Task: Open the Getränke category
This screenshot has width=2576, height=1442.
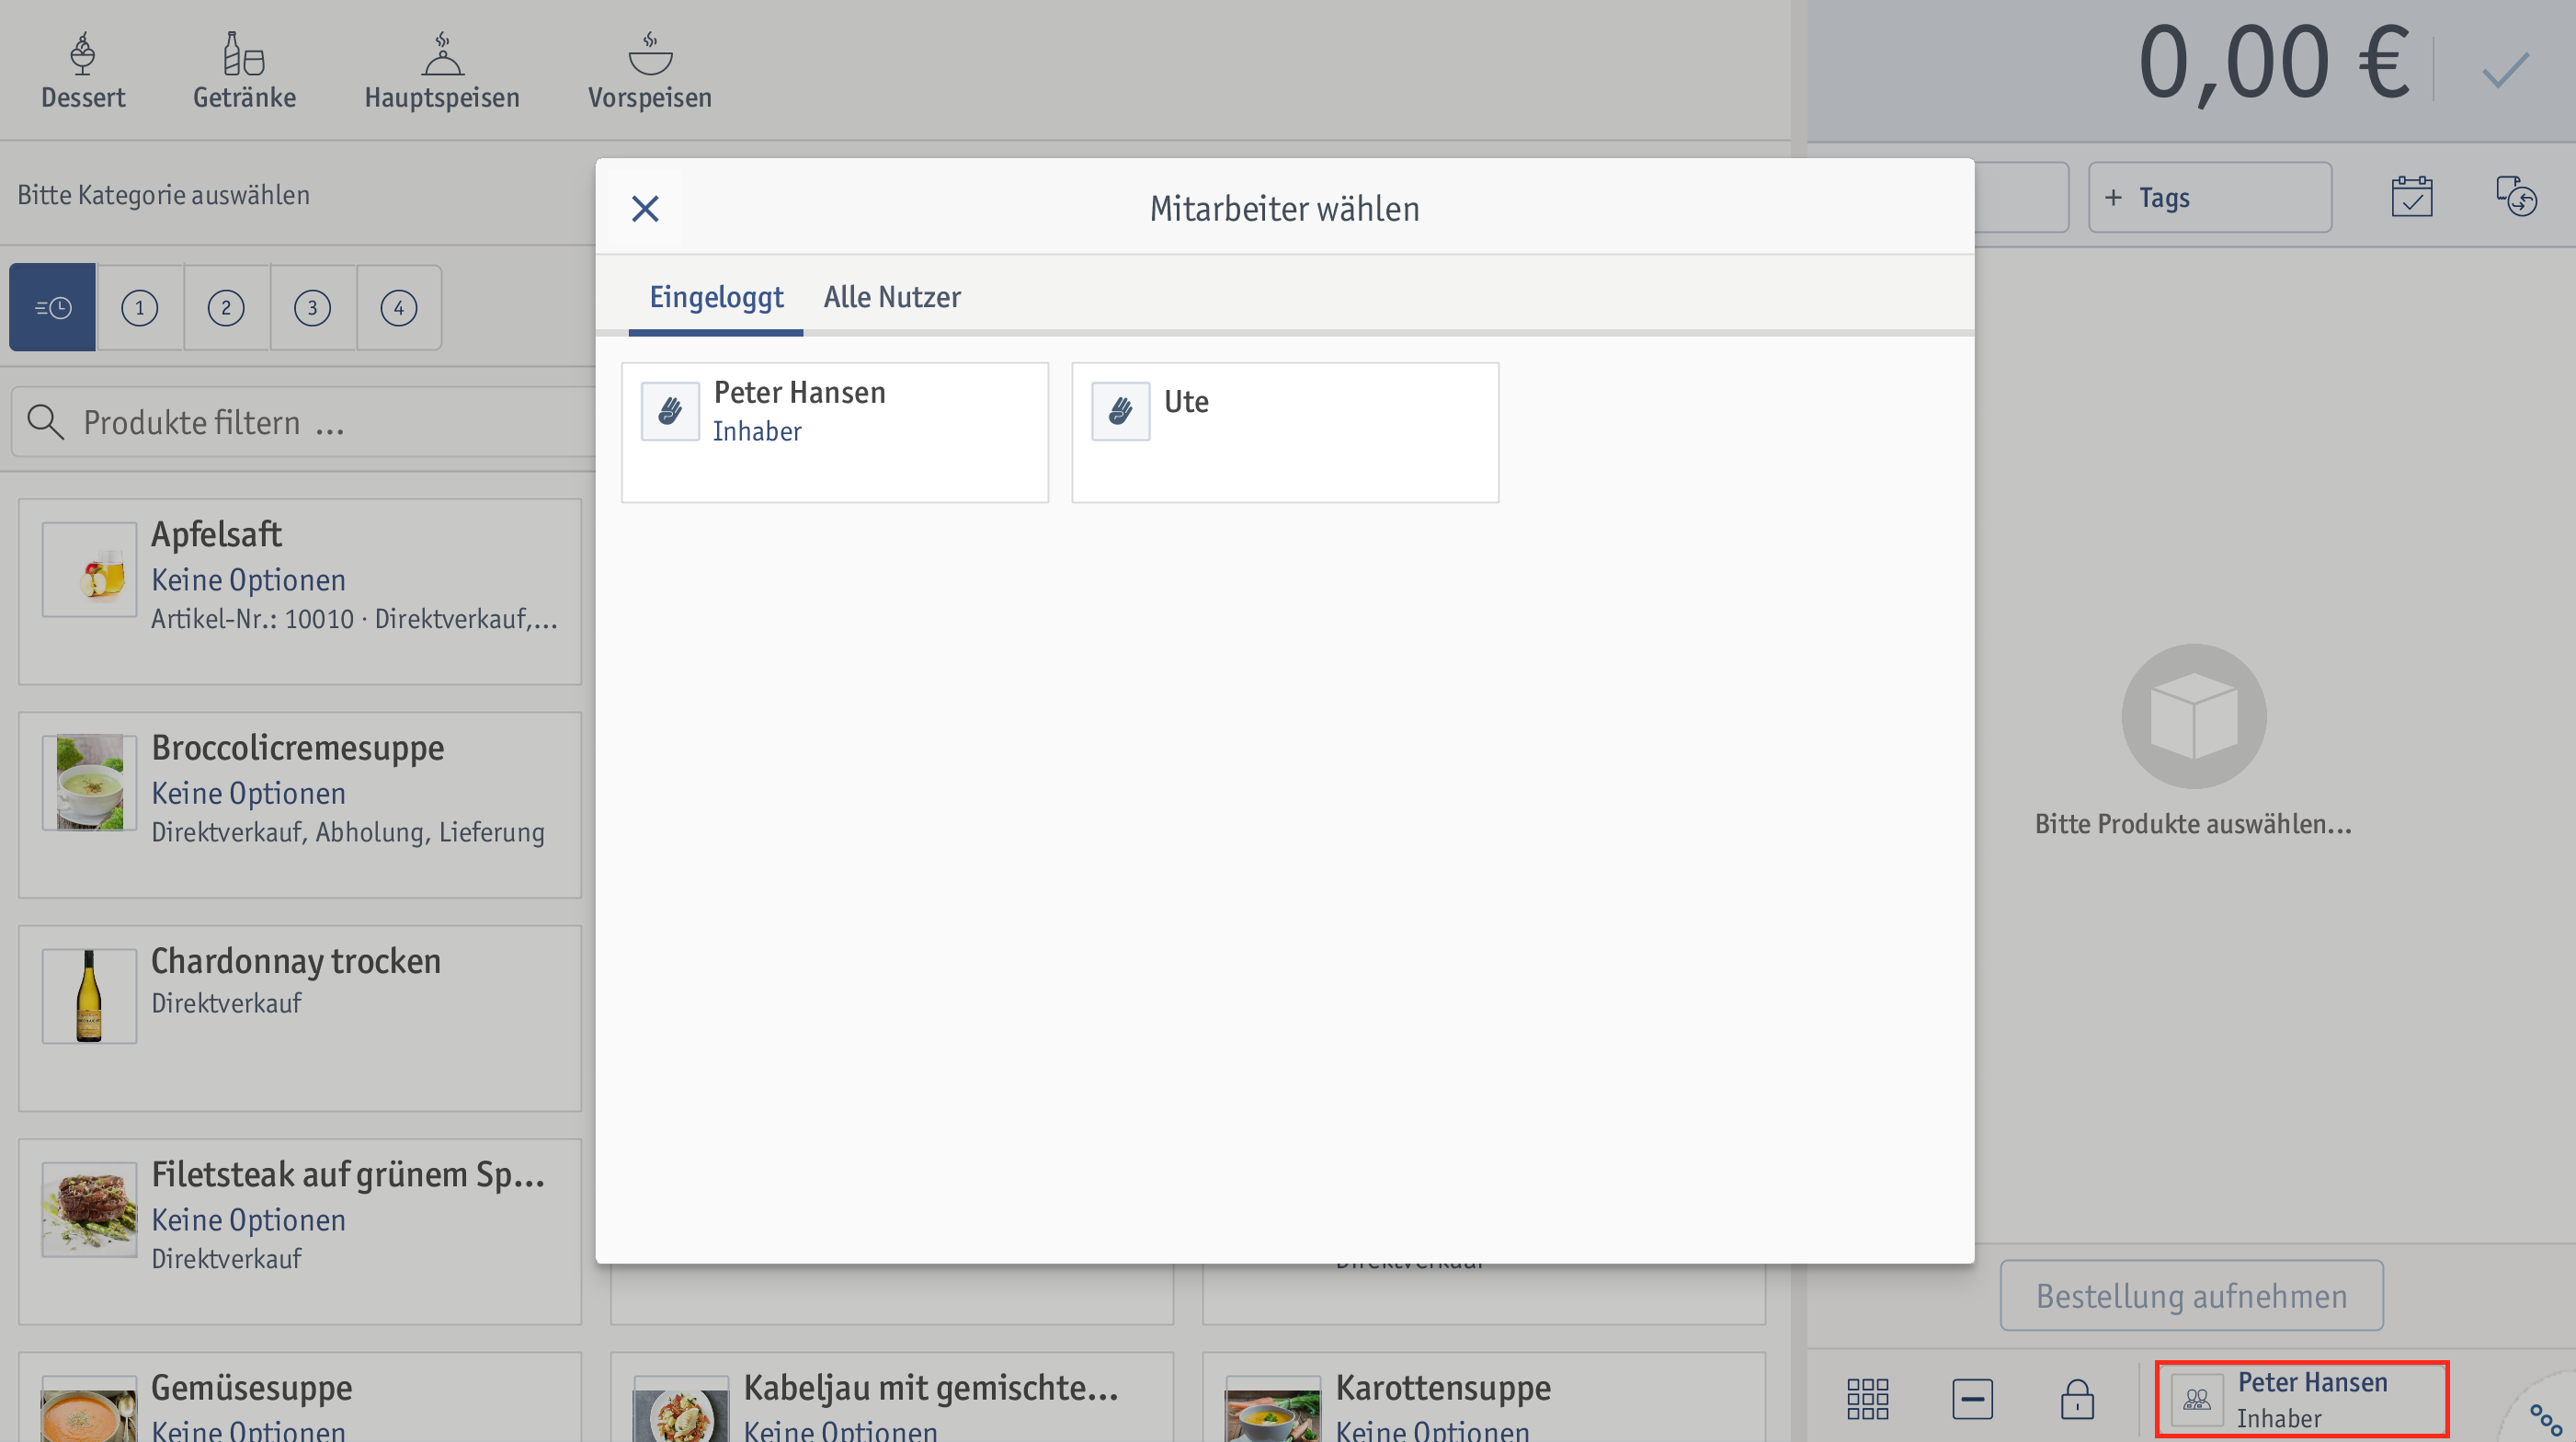Action: pyautogui.click(x=244, y=70)
